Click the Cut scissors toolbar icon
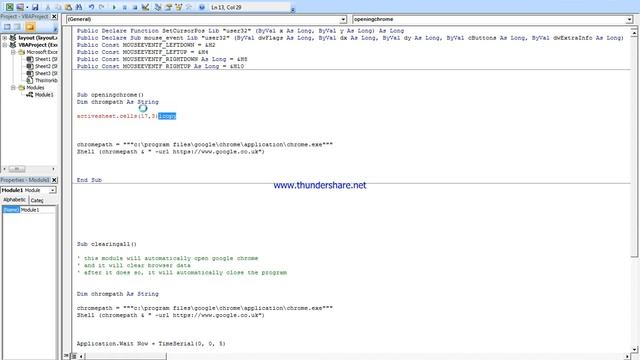 coord(48,7)
